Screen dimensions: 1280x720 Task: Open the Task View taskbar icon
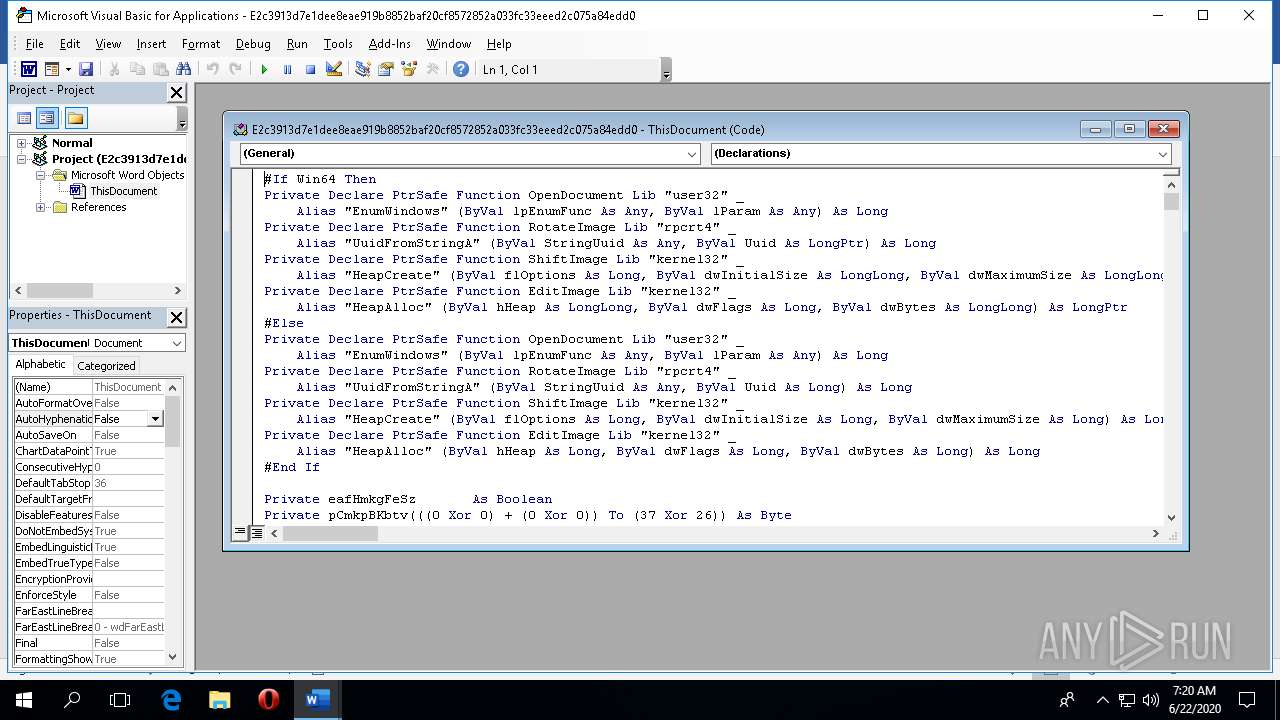pos(120,700)
